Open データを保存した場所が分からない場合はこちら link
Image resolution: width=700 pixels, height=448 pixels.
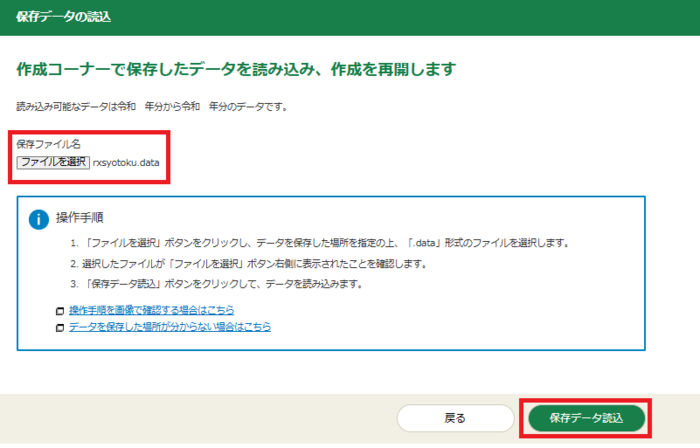[x=170, y=327]
